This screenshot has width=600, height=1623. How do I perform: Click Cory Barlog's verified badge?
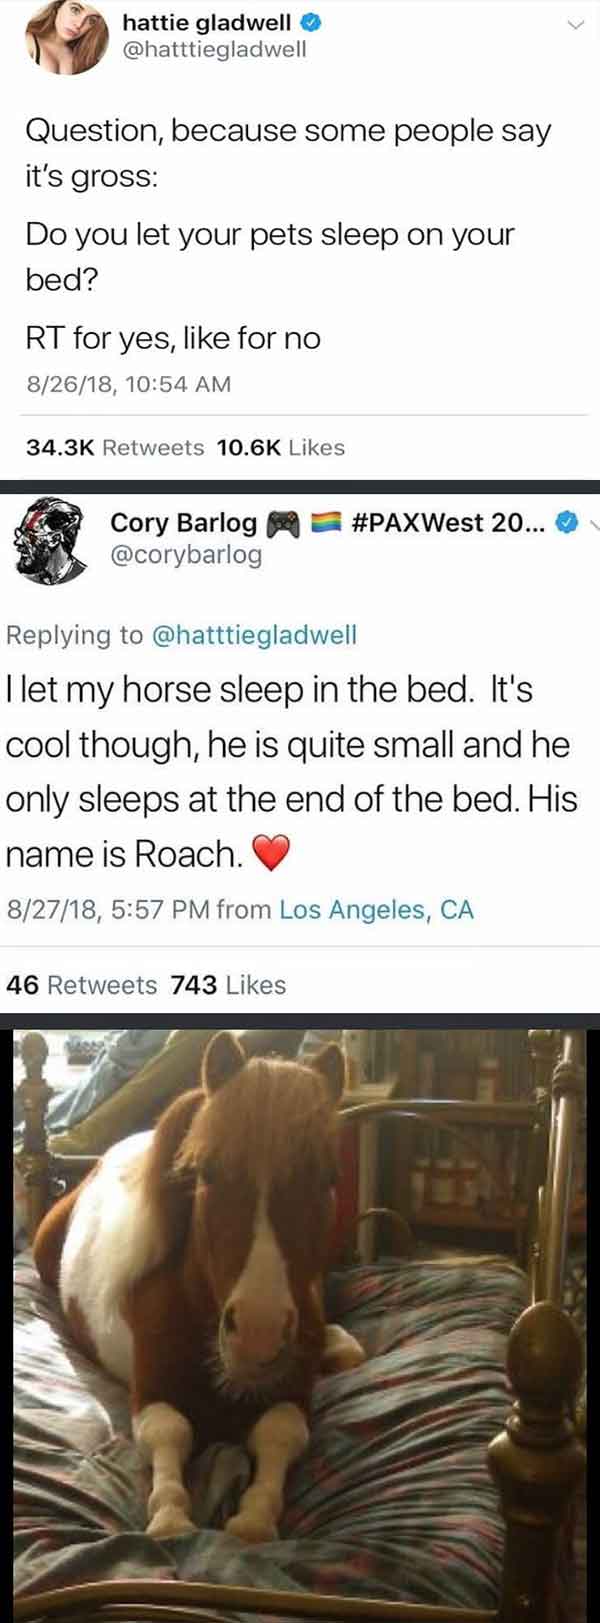click(566, 521)
